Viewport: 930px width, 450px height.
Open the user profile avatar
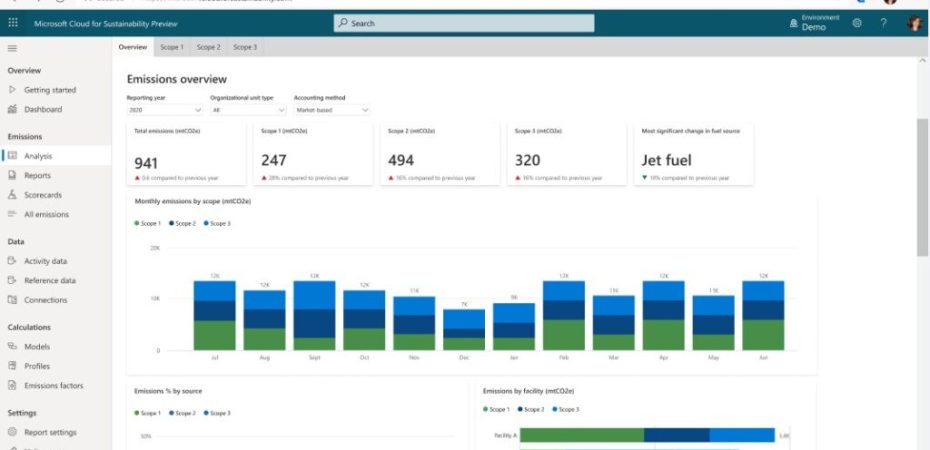click(x=914, y=23)
